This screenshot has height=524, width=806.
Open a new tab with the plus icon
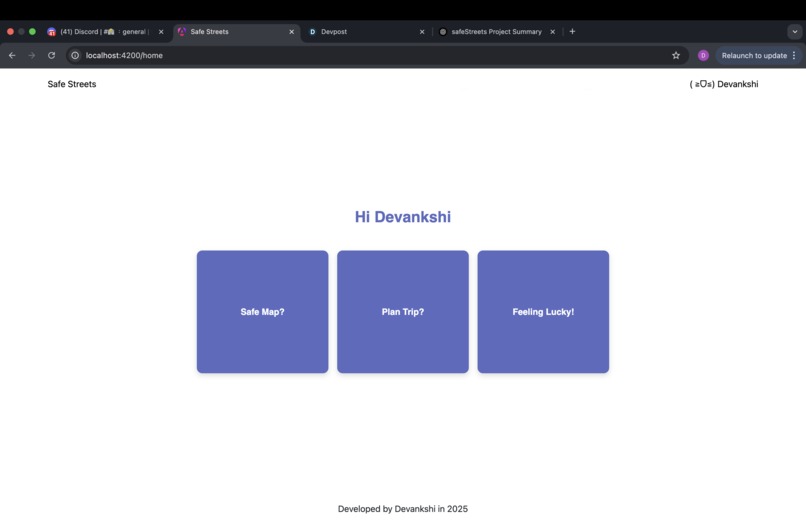coord(572,31)
